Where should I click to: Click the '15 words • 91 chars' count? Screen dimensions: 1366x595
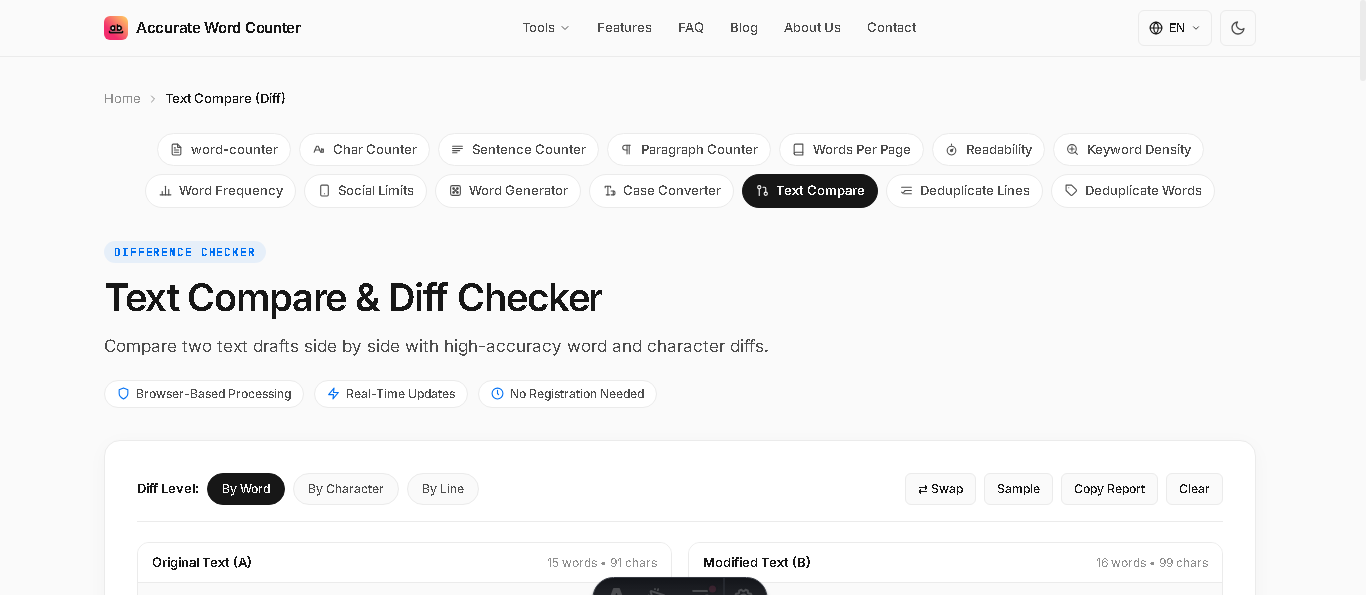pyautogui.click(x=602, y=563)
